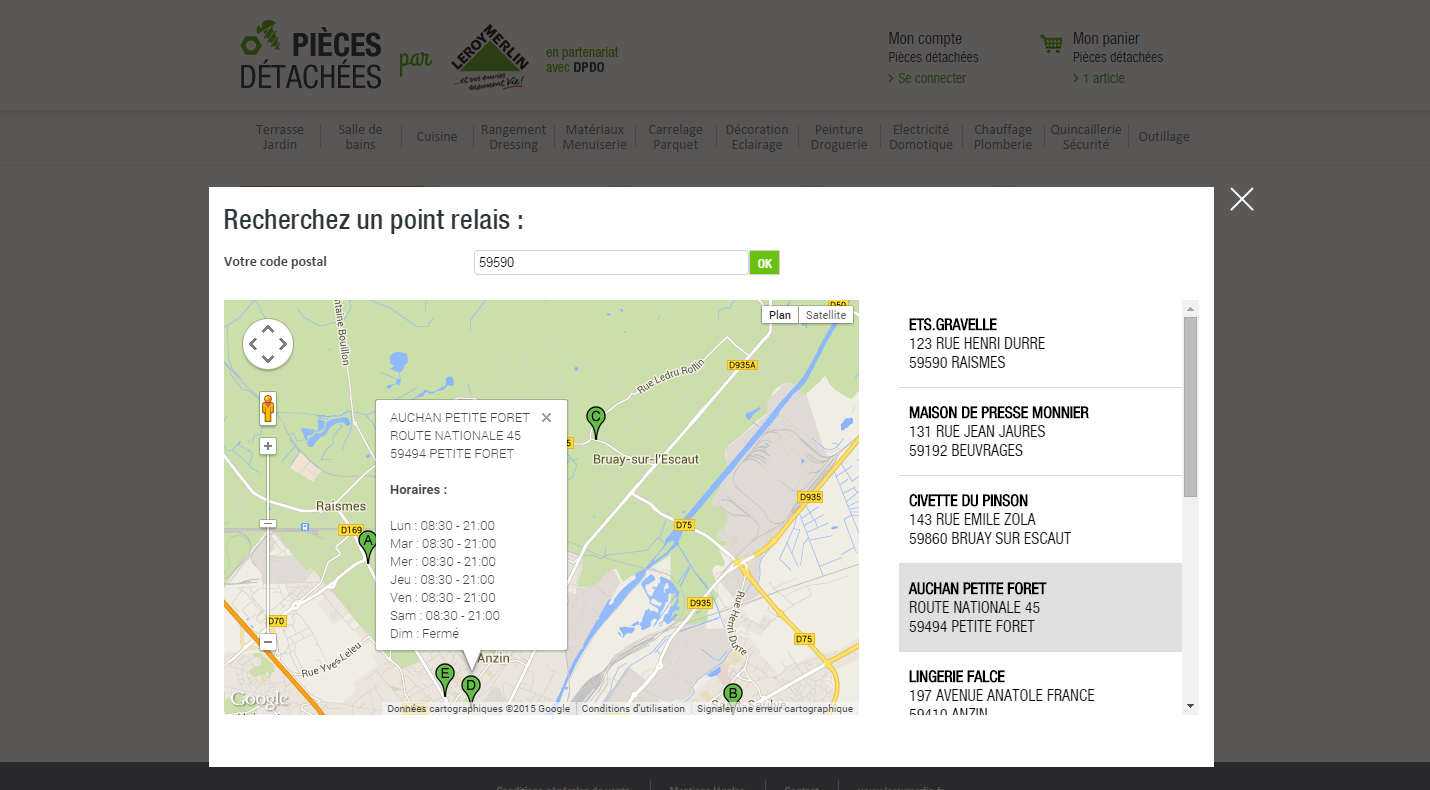Open Quincaillerie Sécurité menu
This screenshot has width=1430, height=790.
click(x=1086, y=137)
